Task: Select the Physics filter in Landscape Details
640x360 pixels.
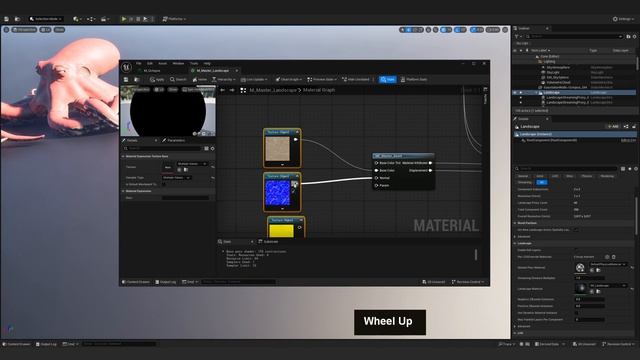Action: point(587,176)
